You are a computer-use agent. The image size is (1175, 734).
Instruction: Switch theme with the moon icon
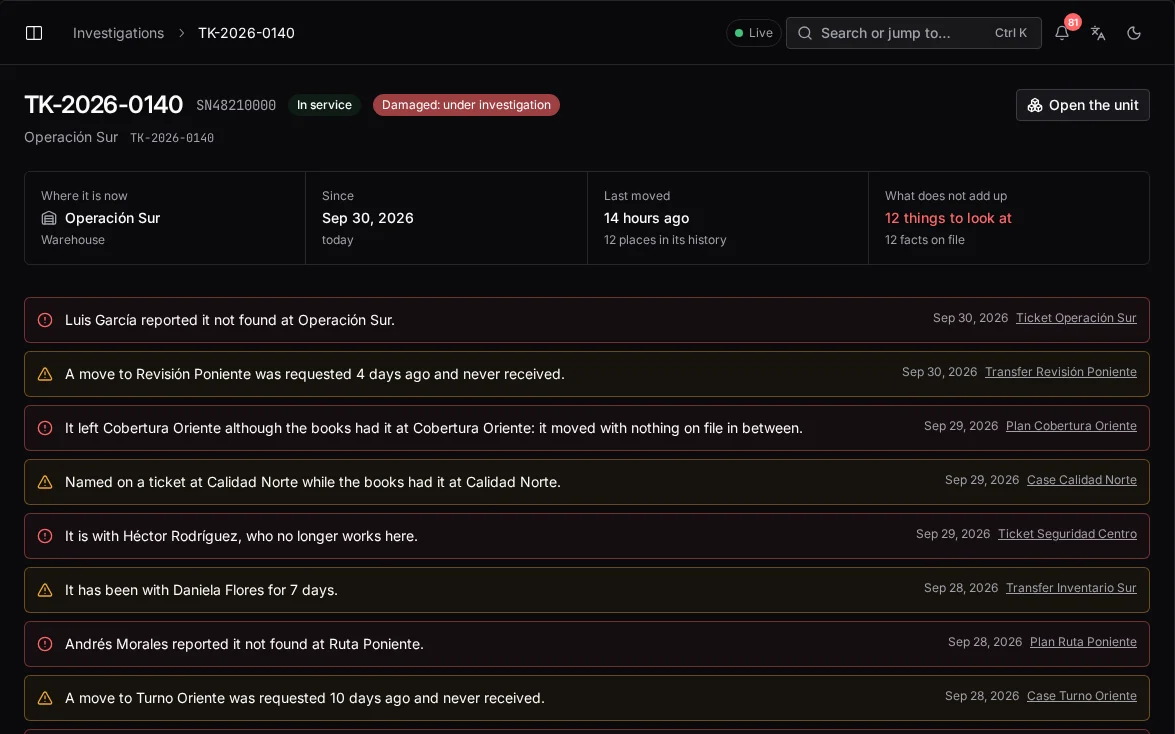point(1134,33)
